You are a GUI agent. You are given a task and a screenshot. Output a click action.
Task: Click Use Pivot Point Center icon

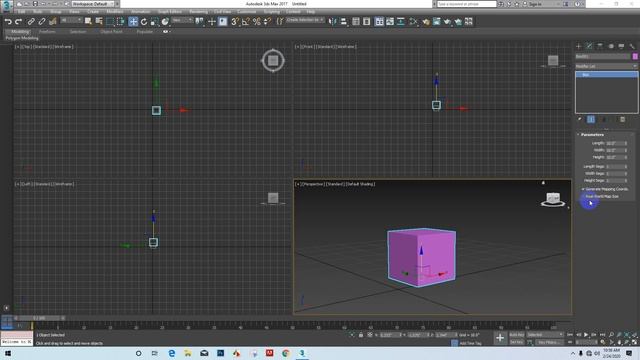coord(200,22)
